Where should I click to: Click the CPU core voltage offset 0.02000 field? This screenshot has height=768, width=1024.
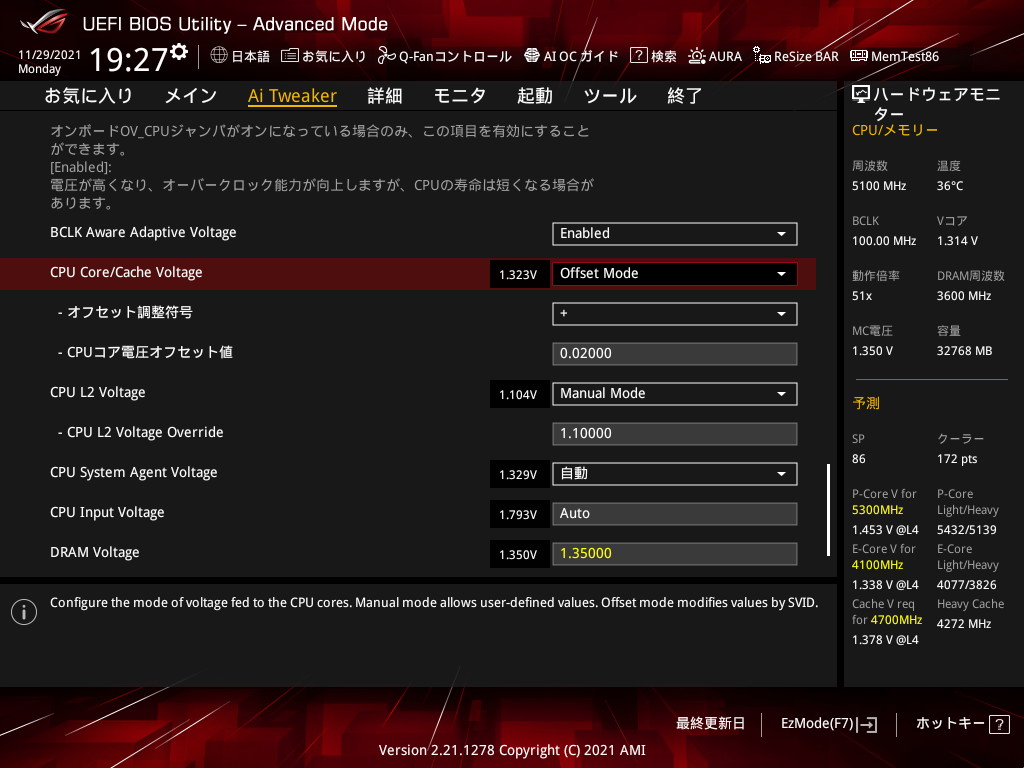pyautogui.click(x=675, y=353)
